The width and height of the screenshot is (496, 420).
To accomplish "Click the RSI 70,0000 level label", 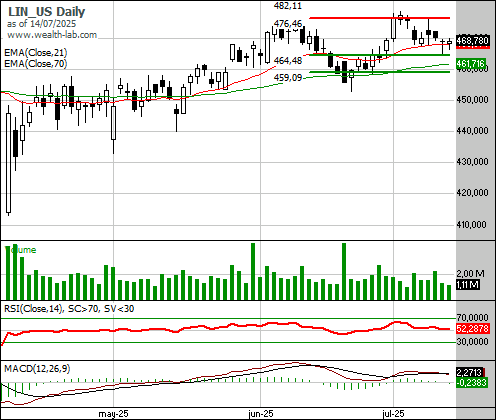I will point(472,318).
